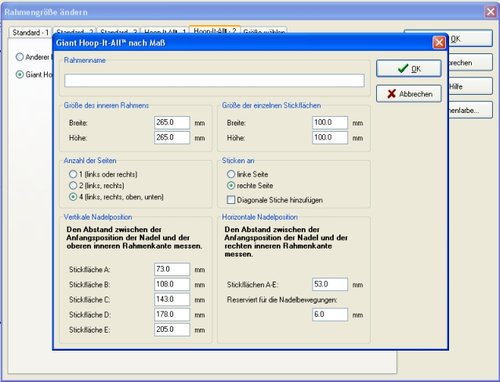Edit Stickfläche D value 178.0

pos(172,314)
